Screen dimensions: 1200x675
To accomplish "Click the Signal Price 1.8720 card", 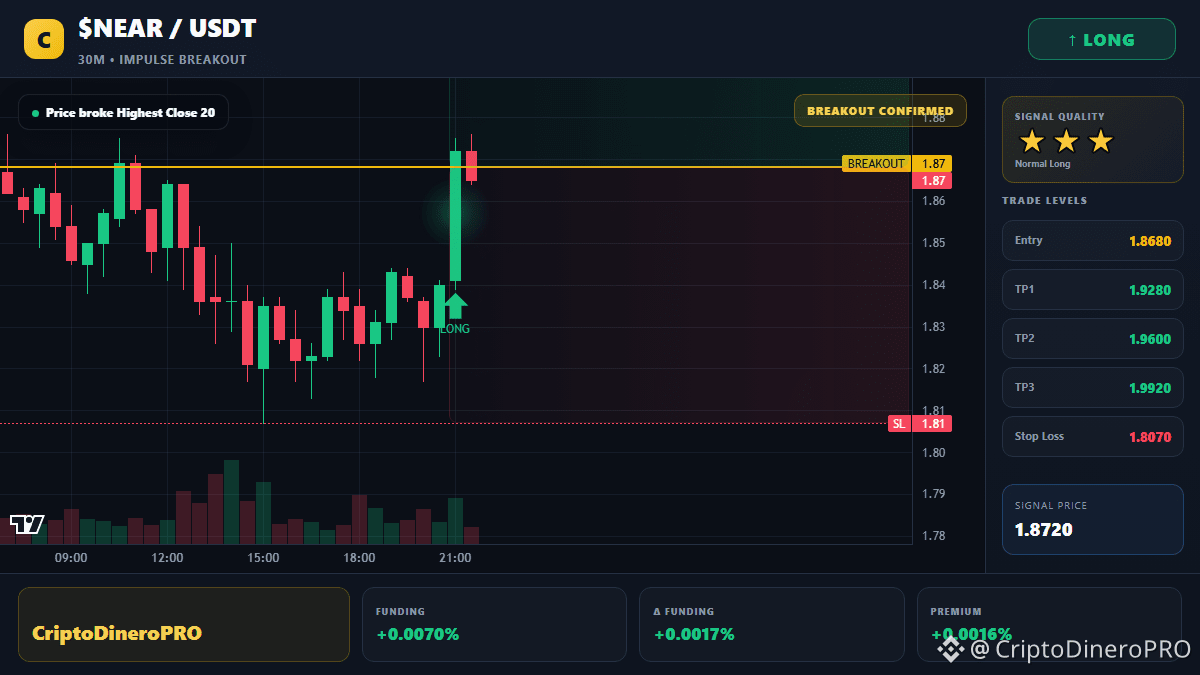I will pos(1093,519).
